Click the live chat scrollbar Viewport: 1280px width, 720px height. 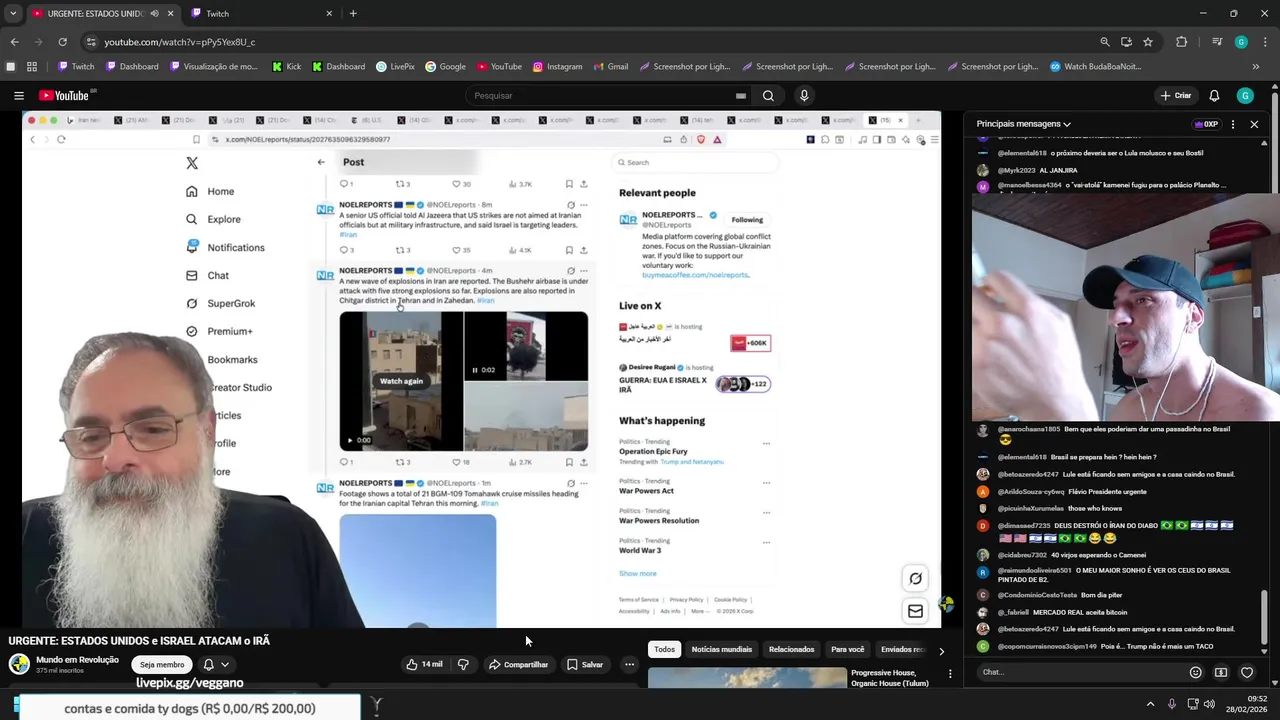(x=1264, y=617)
